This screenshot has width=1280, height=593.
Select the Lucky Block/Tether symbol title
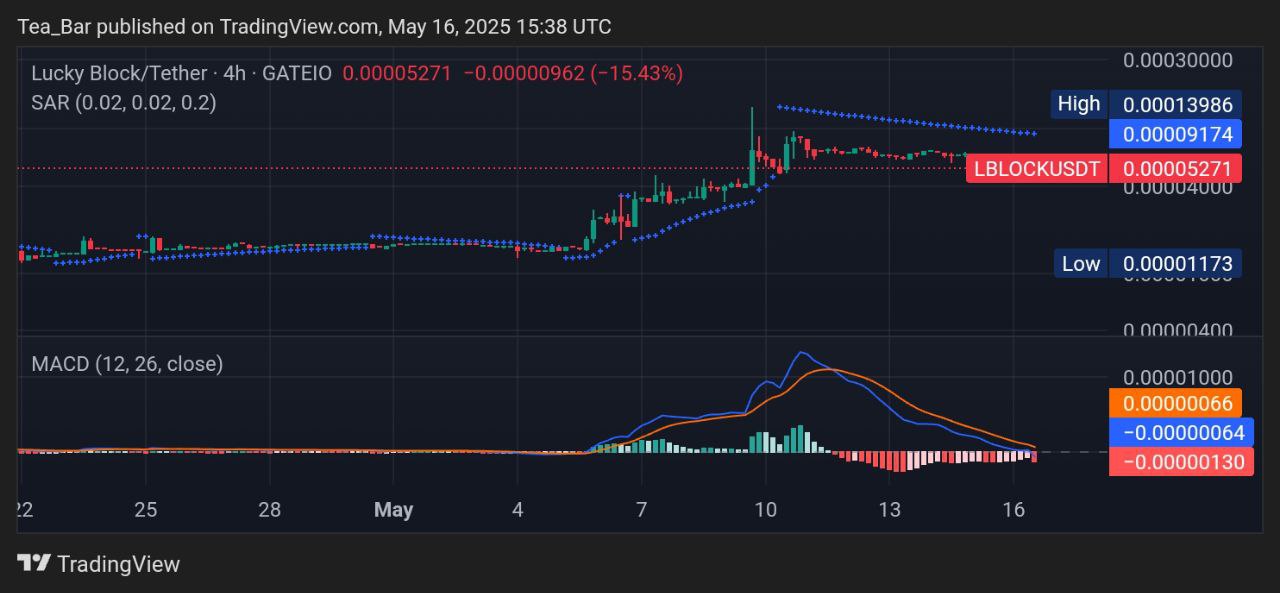[119, 73]
